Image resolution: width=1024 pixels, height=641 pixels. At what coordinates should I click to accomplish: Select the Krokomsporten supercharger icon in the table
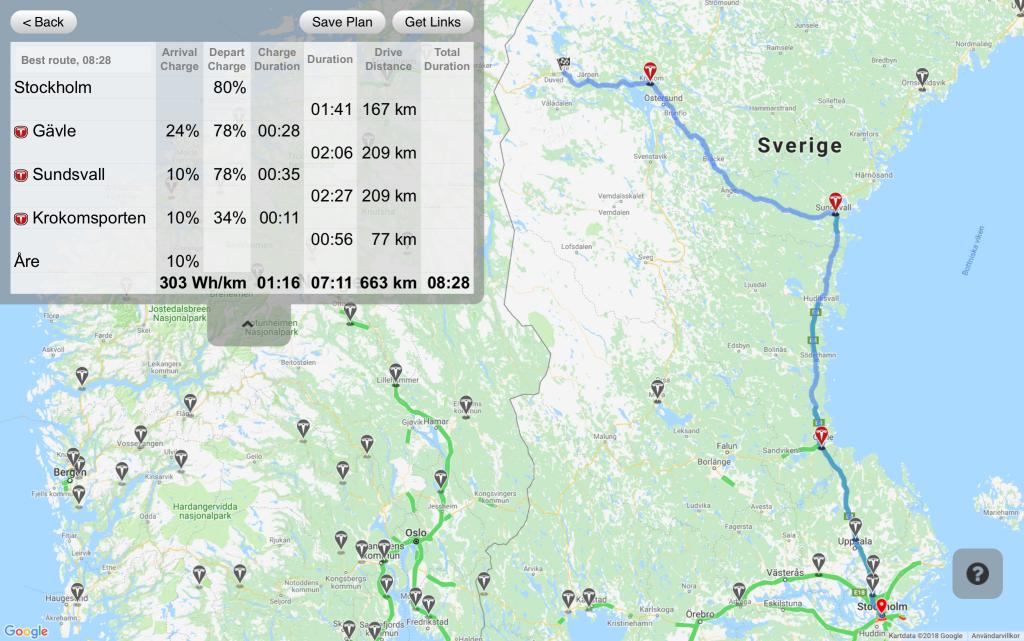click(21, 219)
